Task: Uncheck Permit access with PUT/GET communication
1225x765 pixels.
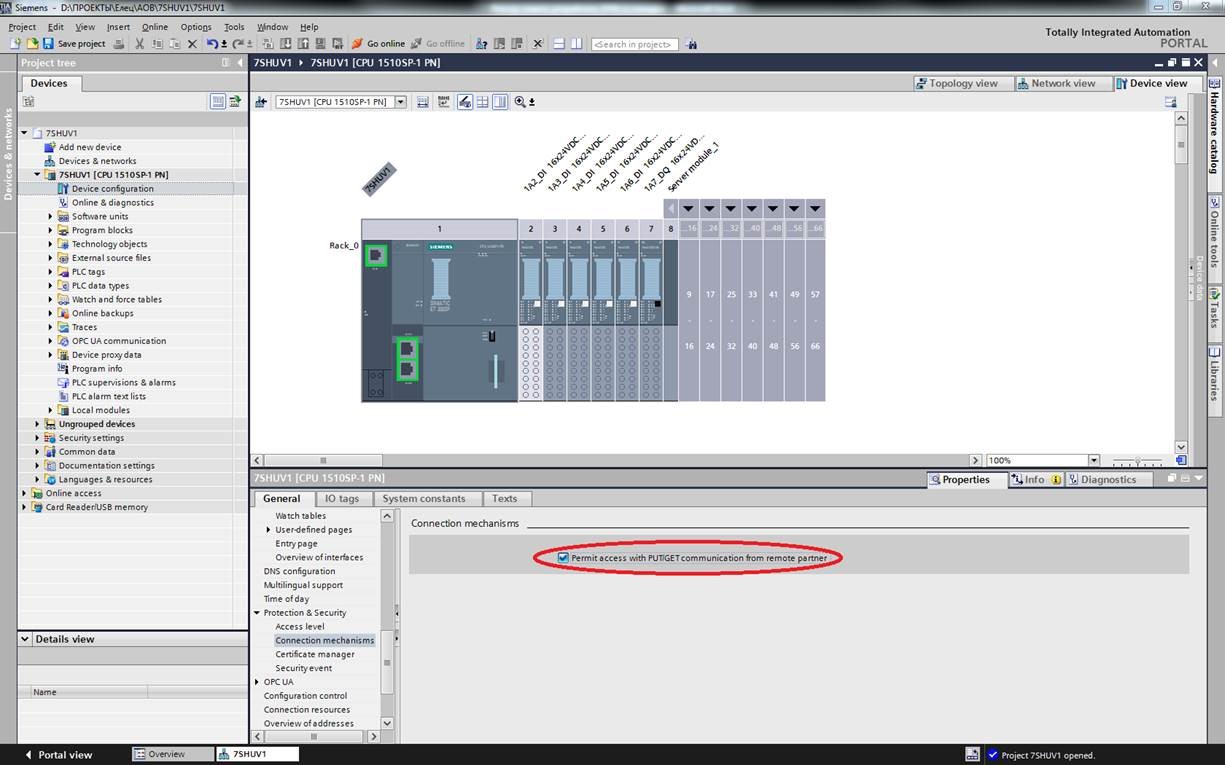Action: click(x=563, y=558)
